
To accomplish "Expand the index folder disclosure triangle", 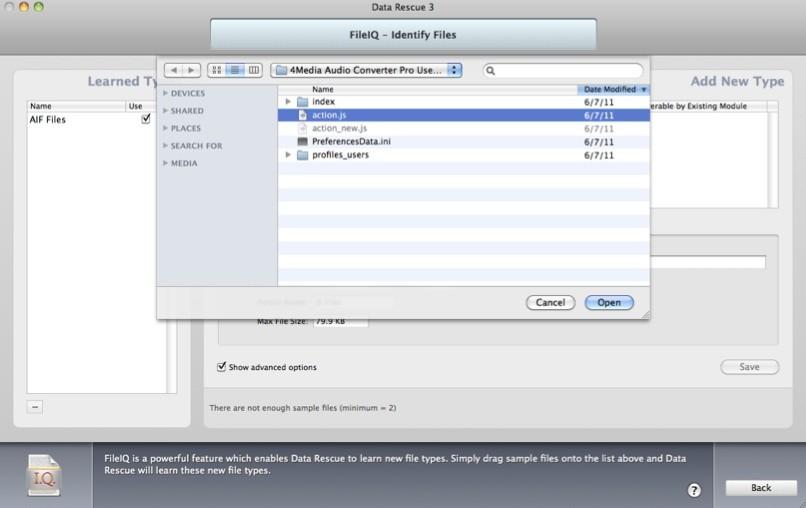I will (x=289, y=102).
